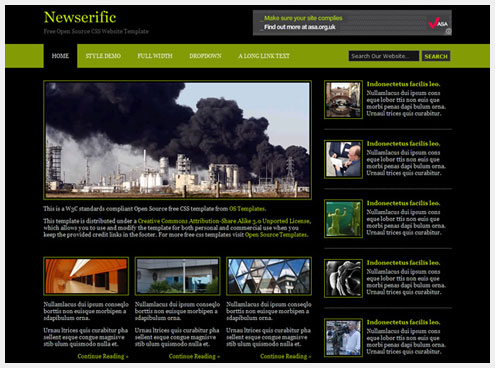This screenshot has height=368, width=495.
Task: Continue Reading under orange corridor article
Action: click(103, 356)
